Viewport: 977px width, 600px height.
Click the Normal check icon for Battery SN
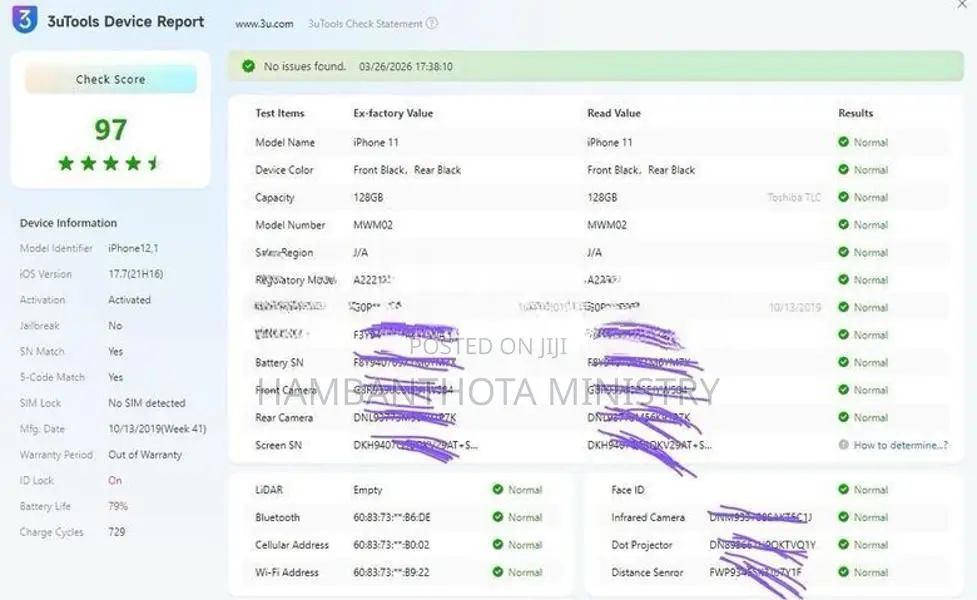tap(844, 362)
